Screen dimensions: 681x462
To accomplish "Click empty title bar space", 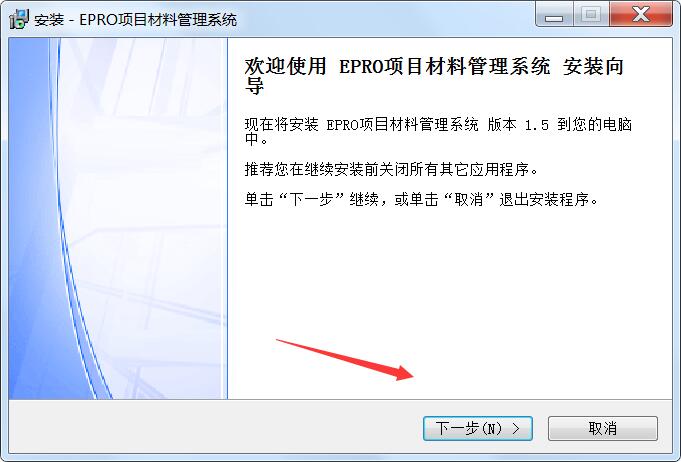I will (387, 19).
